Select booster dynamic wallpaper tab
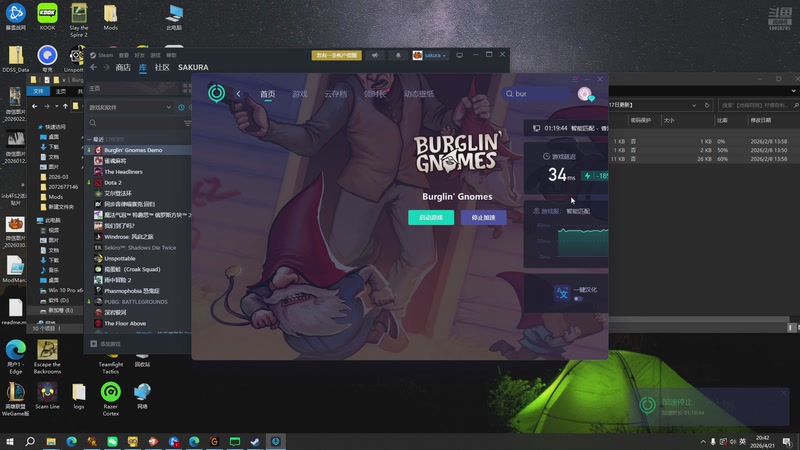Image resolution: width=800 pixels, height=450 pixels. (419, 94)
